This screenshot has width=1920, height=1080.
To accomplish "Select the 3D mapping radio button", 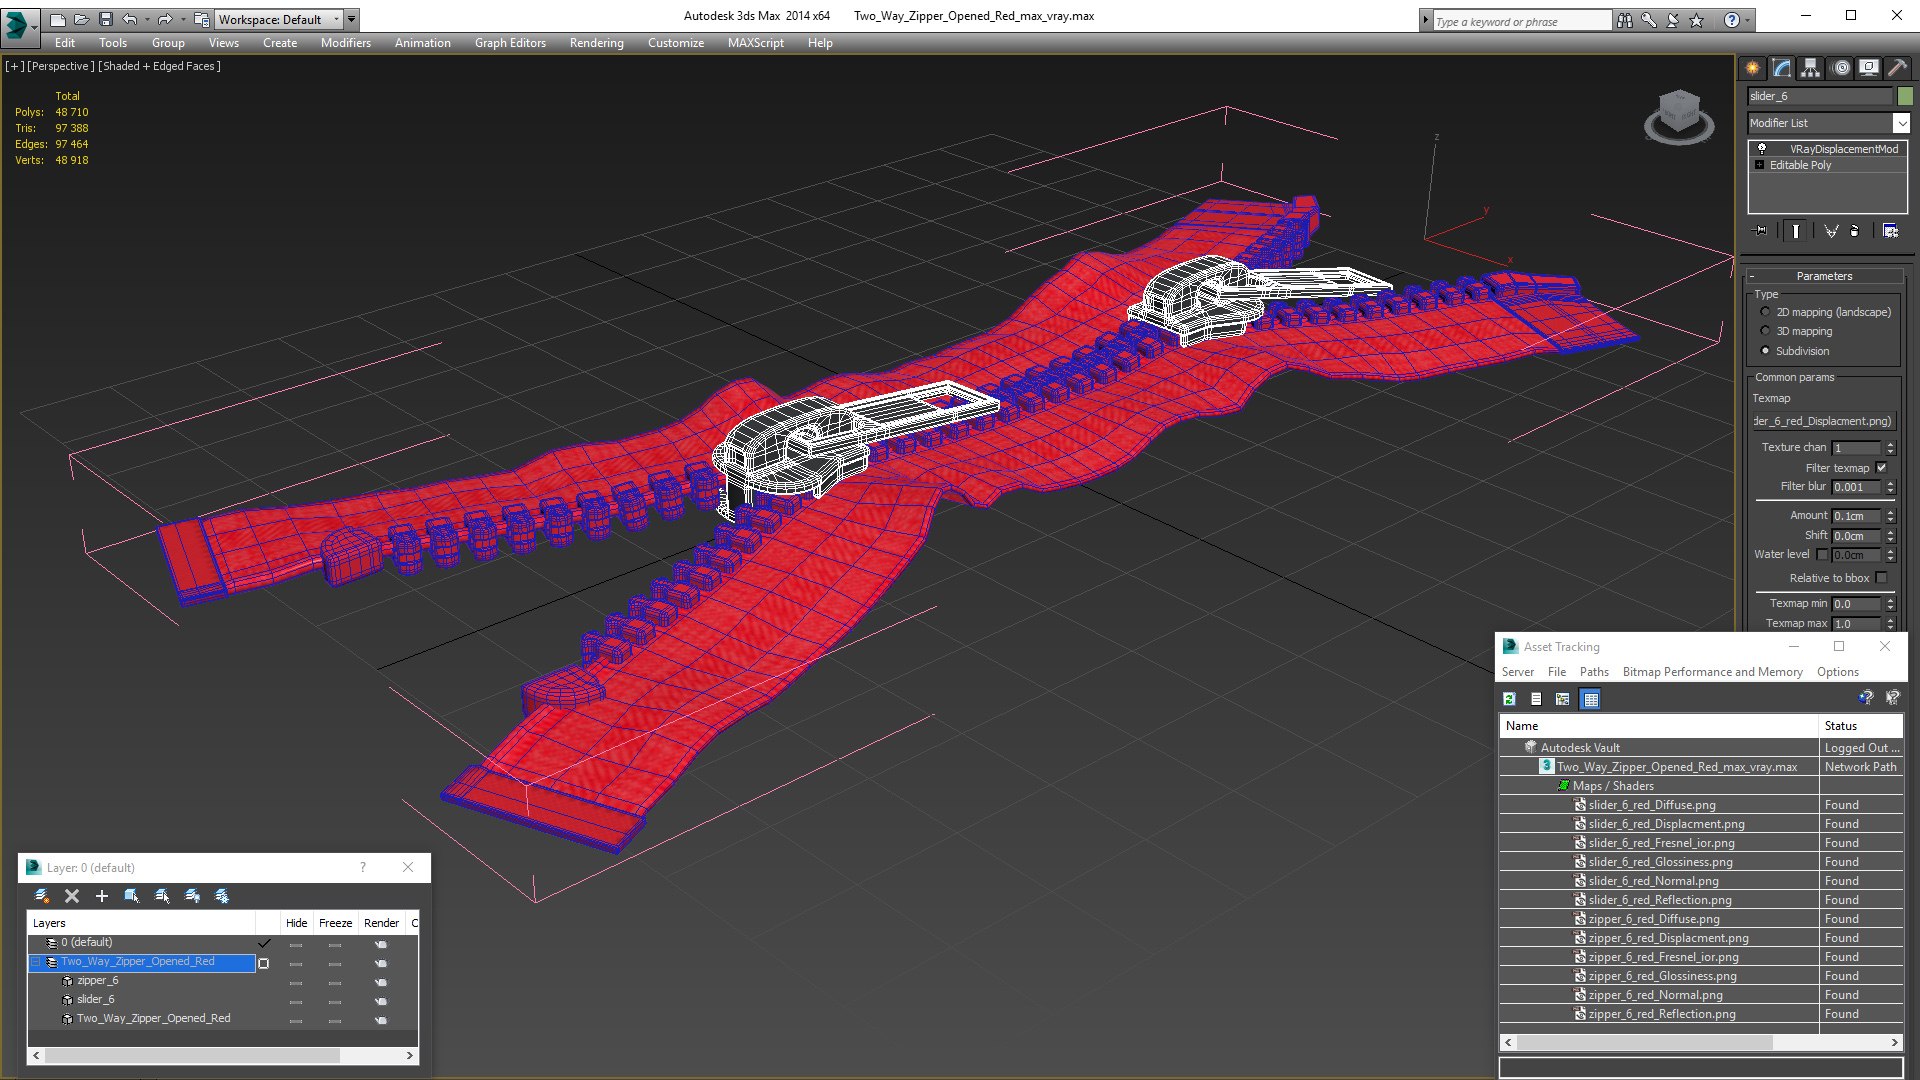I will pos(1765,331).
